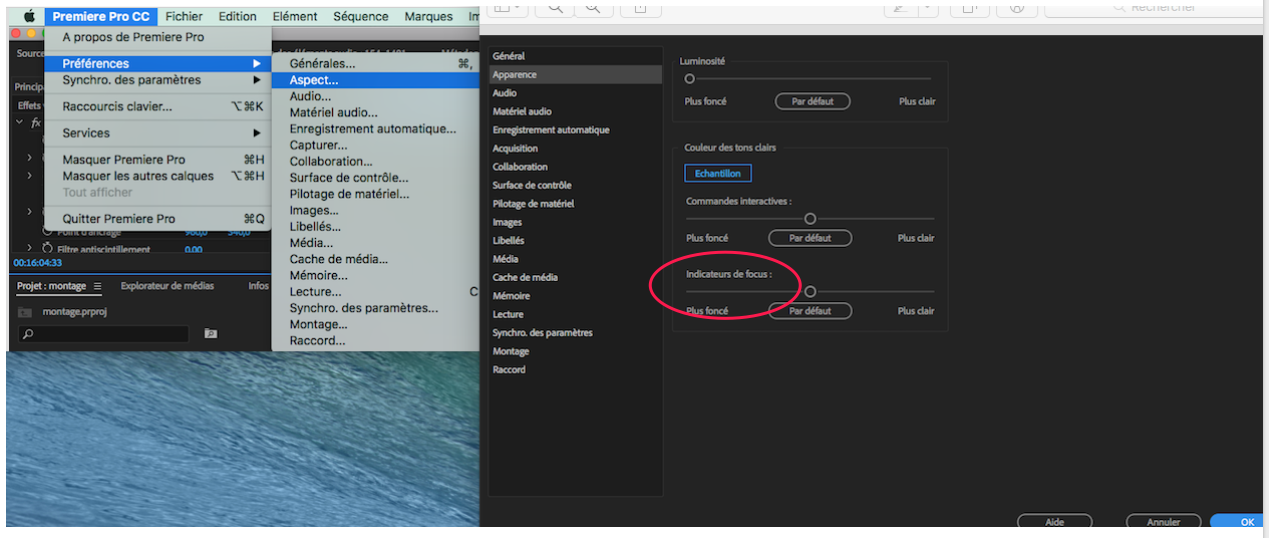Screen dimensions: 1269x538
Task: Reset Indicateurs de focus with Par défaut
Action: click(810, 311)
